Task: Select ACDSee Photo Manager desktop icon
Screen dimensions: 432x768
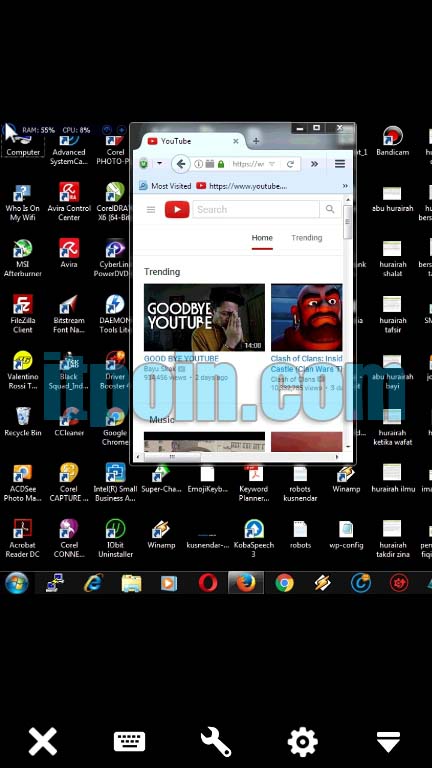Action: point(23,482)
